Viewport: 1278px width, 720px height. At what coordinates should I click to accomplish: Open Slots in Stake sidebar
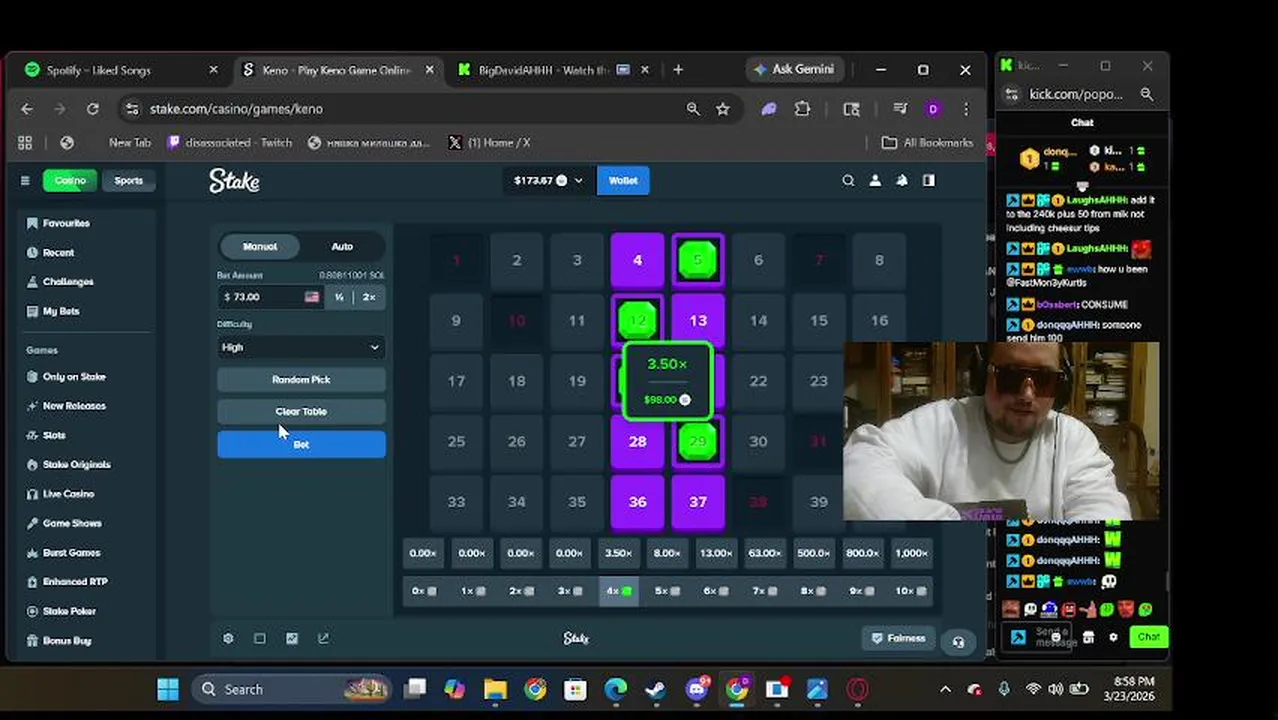54,435
